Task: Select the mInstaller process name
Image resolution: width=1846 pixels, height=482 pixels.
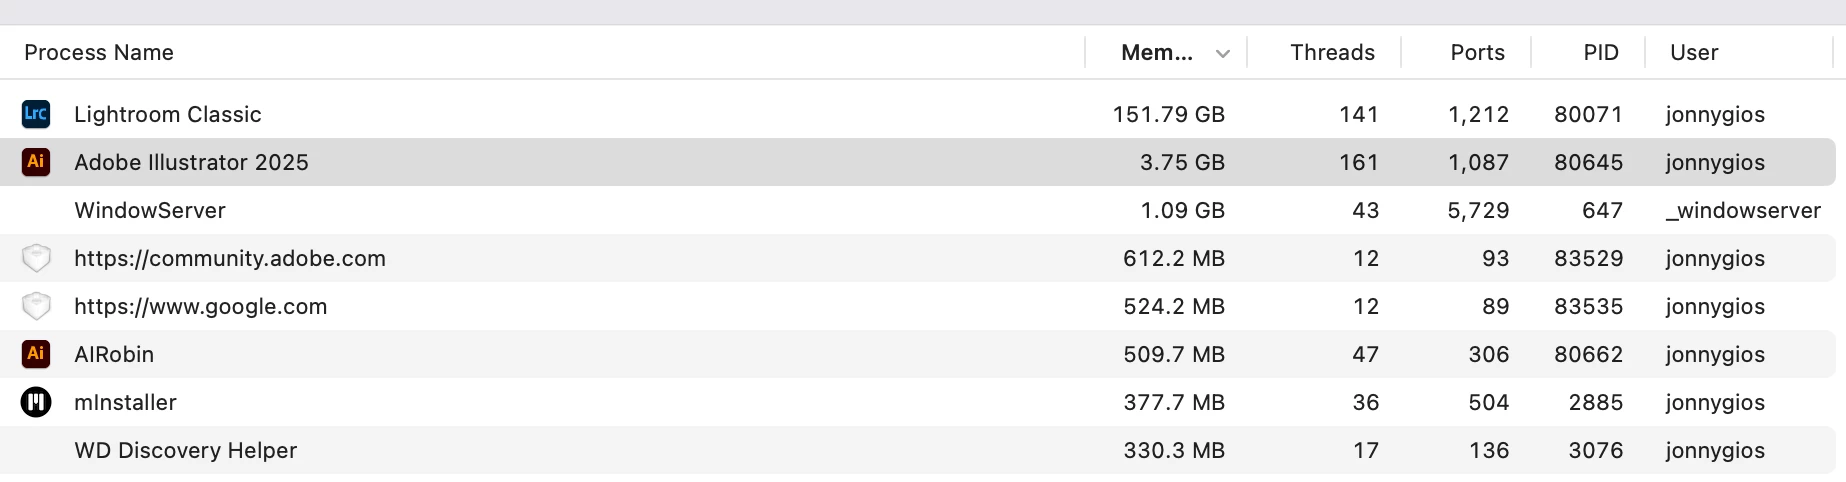Action: (x=125, y=402)
